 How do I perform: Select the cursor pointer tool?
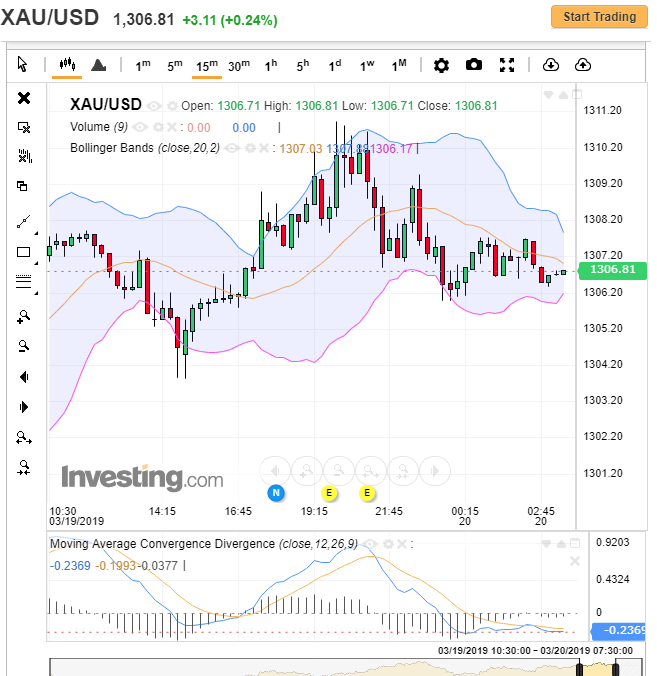pos(22,65)
